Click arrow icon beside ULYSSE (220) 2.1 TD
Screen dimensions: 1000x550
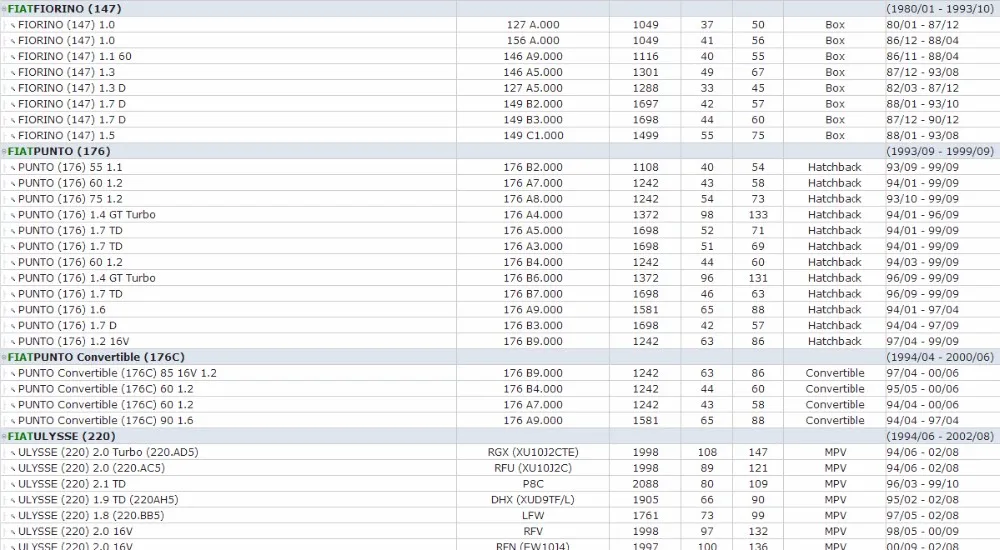point(13,484)
